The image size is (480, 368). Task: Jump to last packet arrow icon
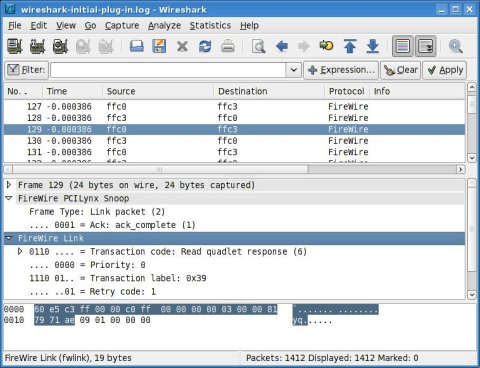(373, 46)
